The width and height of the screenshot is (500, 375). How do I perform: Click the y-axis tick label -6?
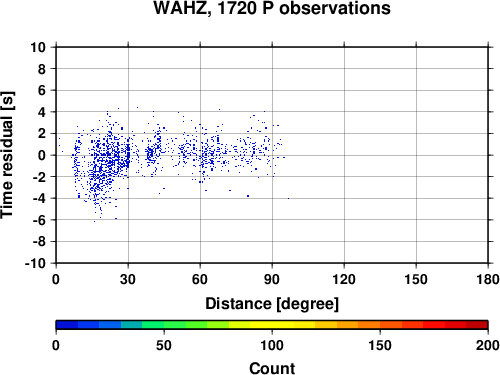pos(39,220)
